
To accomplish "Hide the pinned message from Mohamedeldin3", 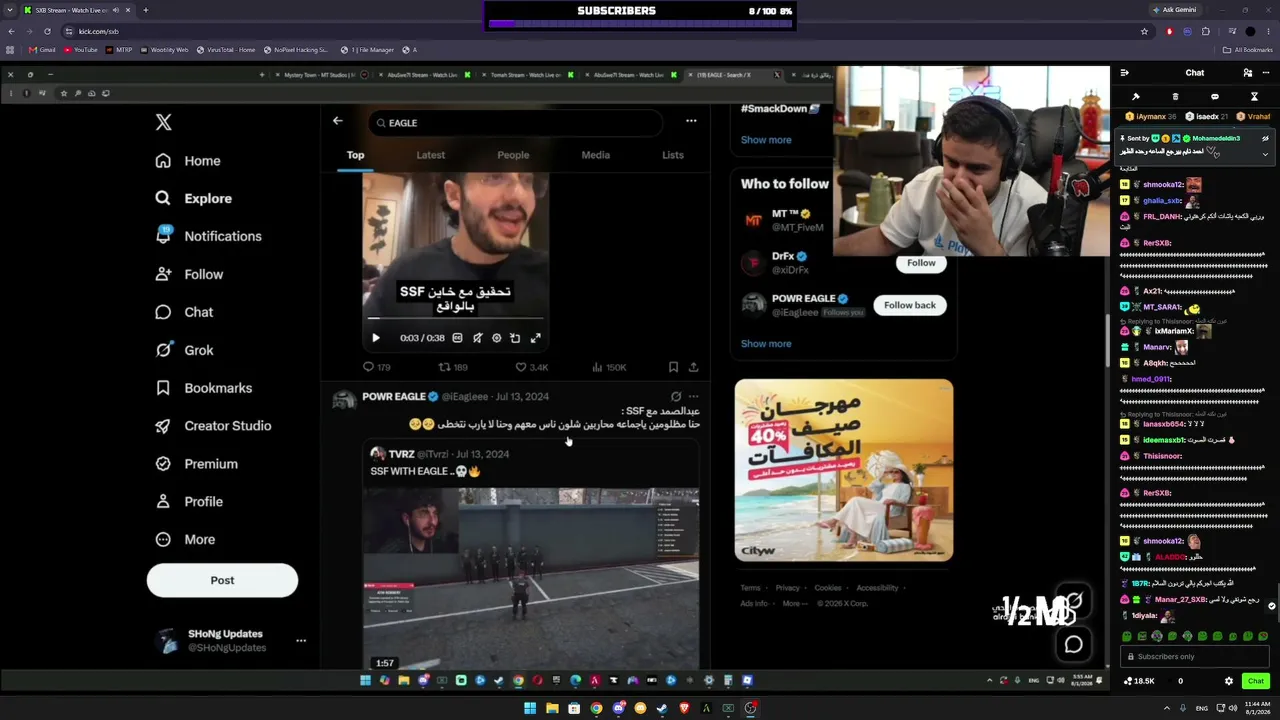I will (x=1265, y=139).
